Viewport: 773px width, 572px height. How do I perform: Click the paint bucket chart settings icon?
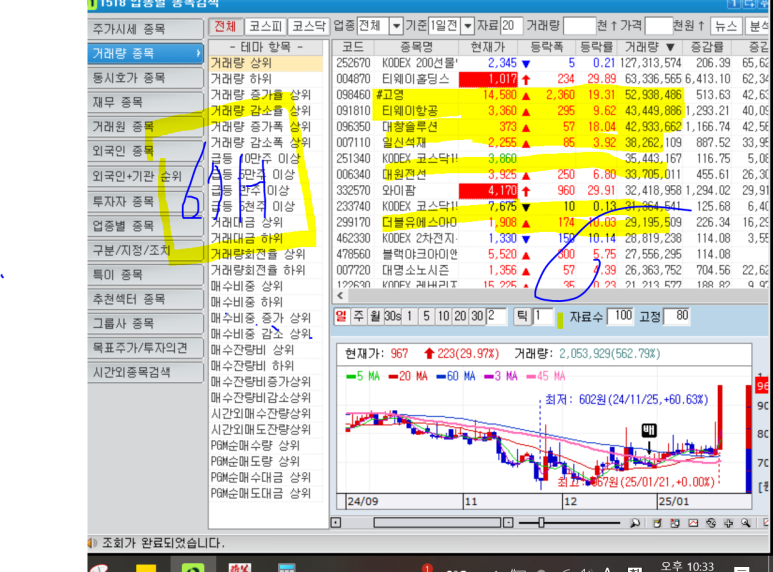[657, 523]
